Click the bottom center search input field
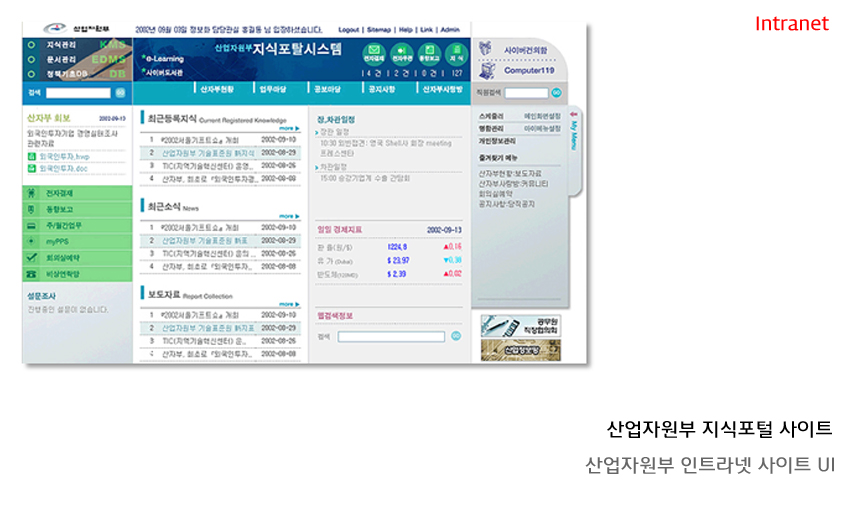Viewport: 853px width, 505px height. (391, 337)
